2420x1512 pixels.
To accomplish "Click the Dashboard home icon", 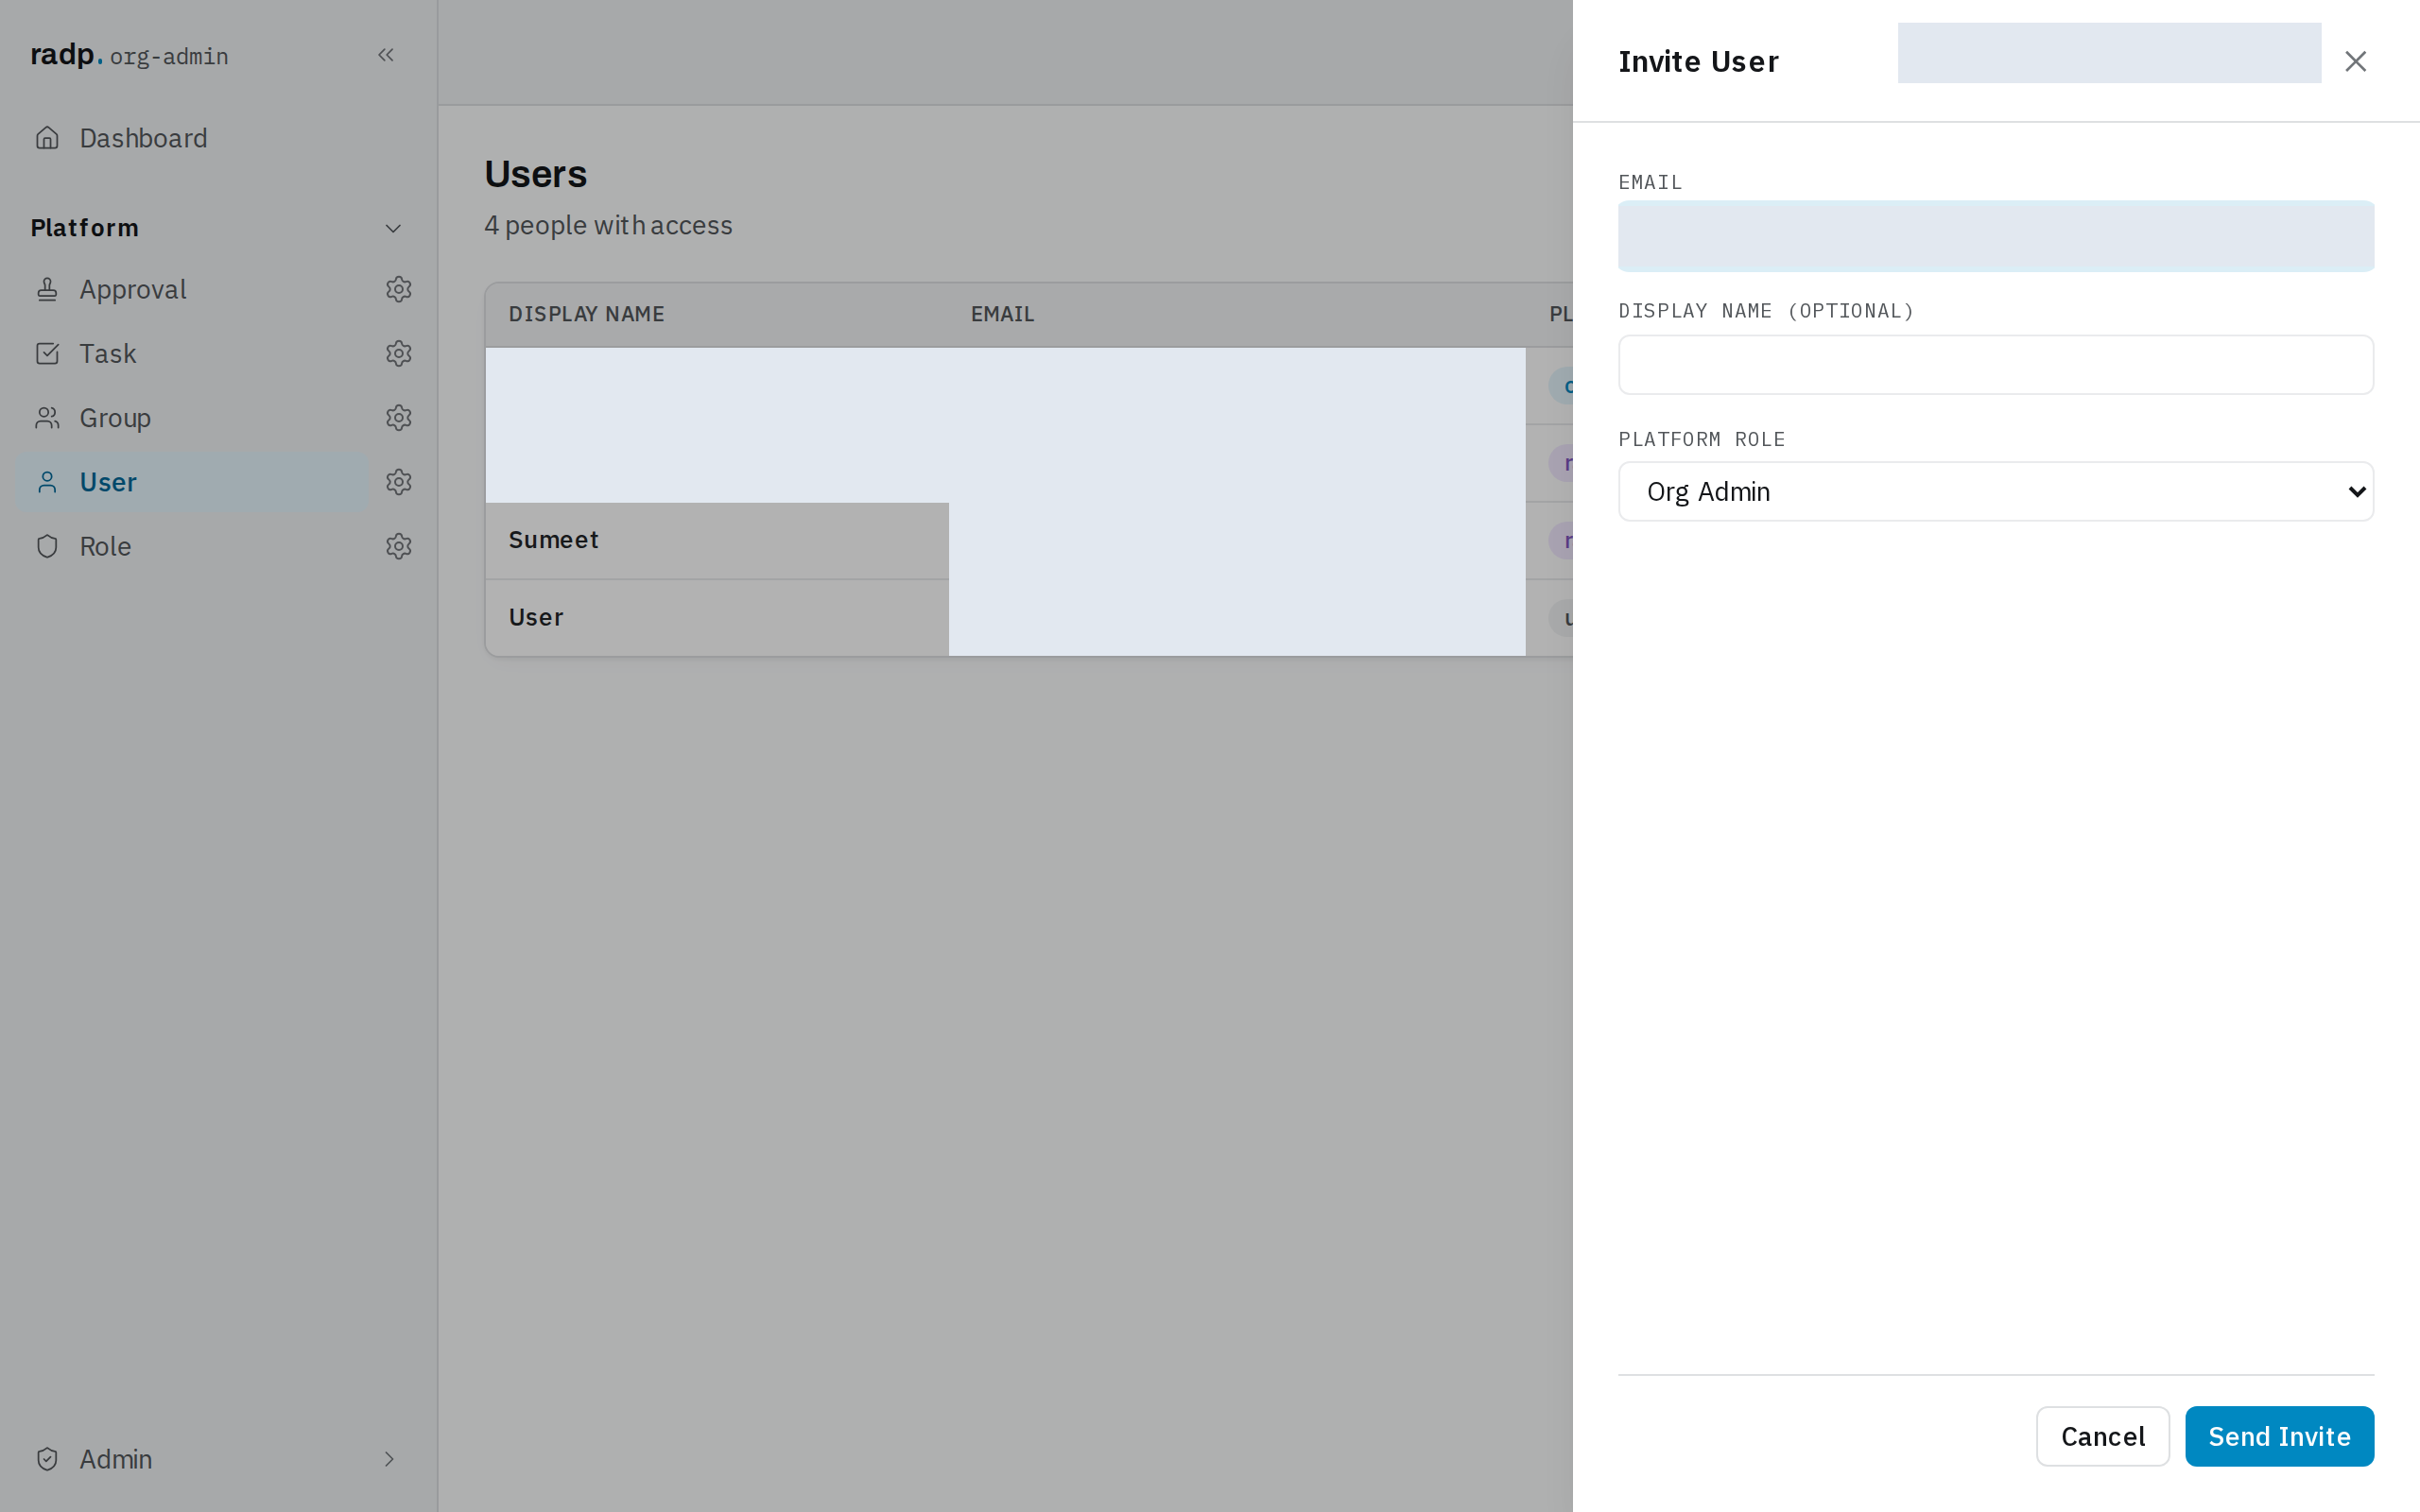I will pos(47,138).
